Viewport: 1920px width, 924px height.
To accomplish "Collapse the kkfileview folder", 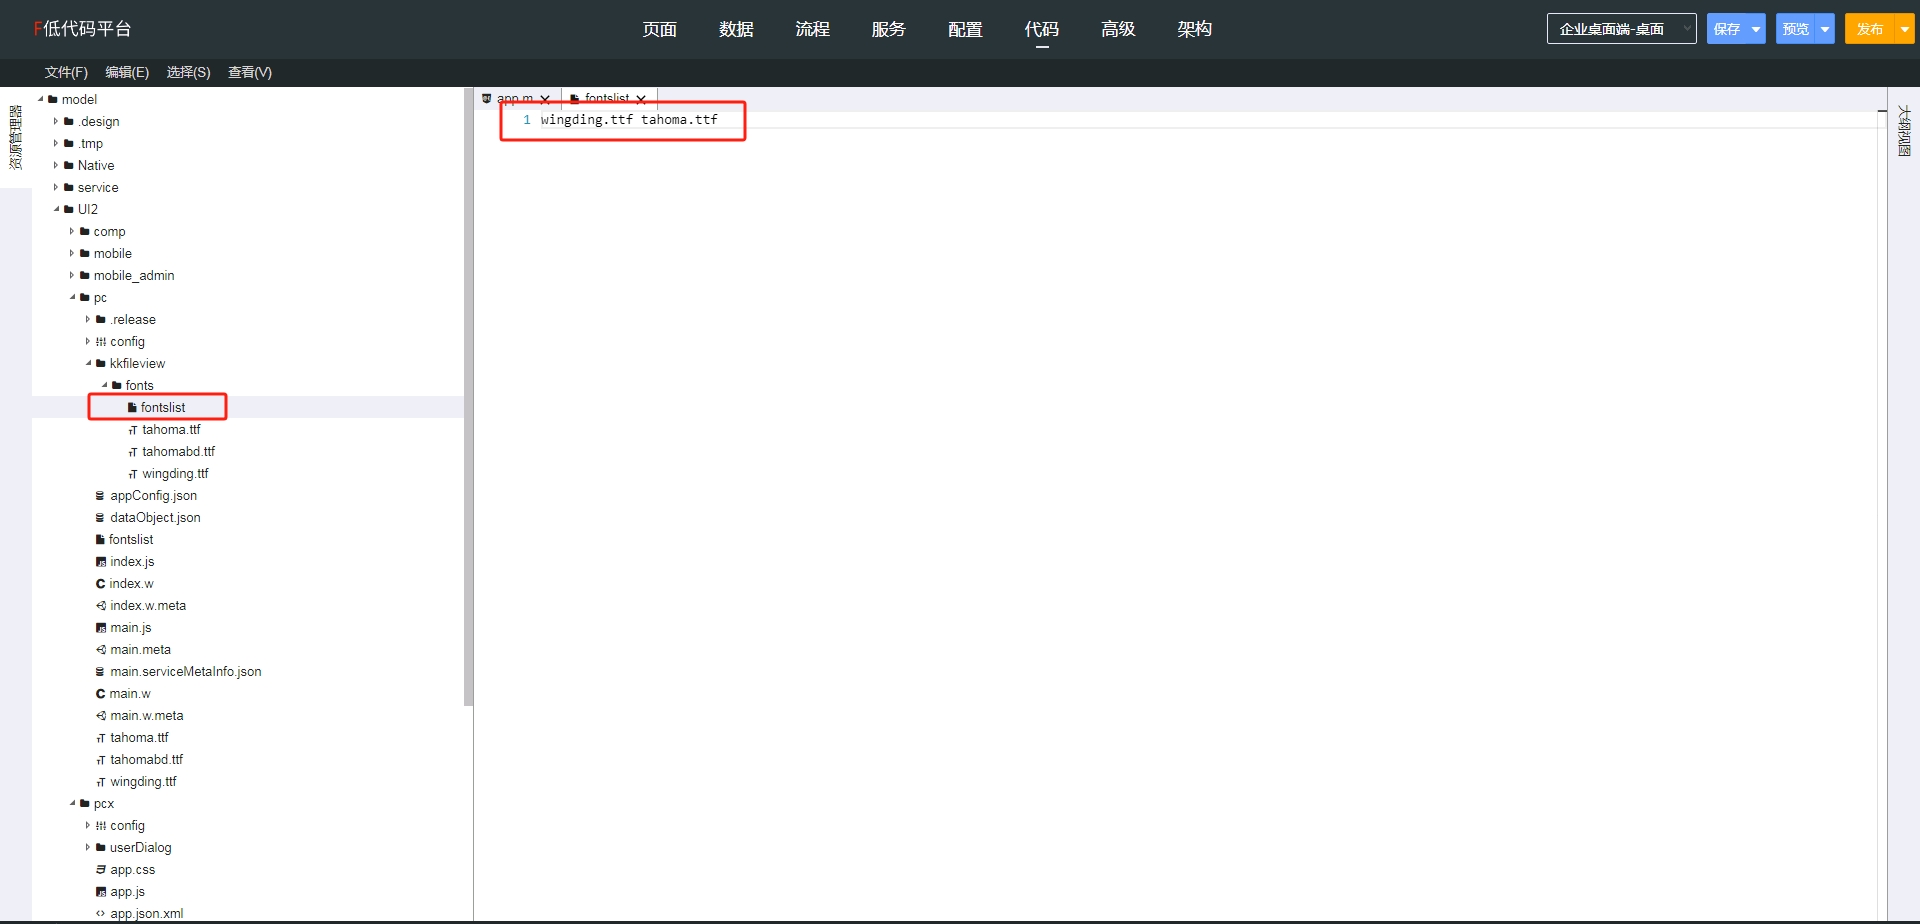I will tap(88, 363).
